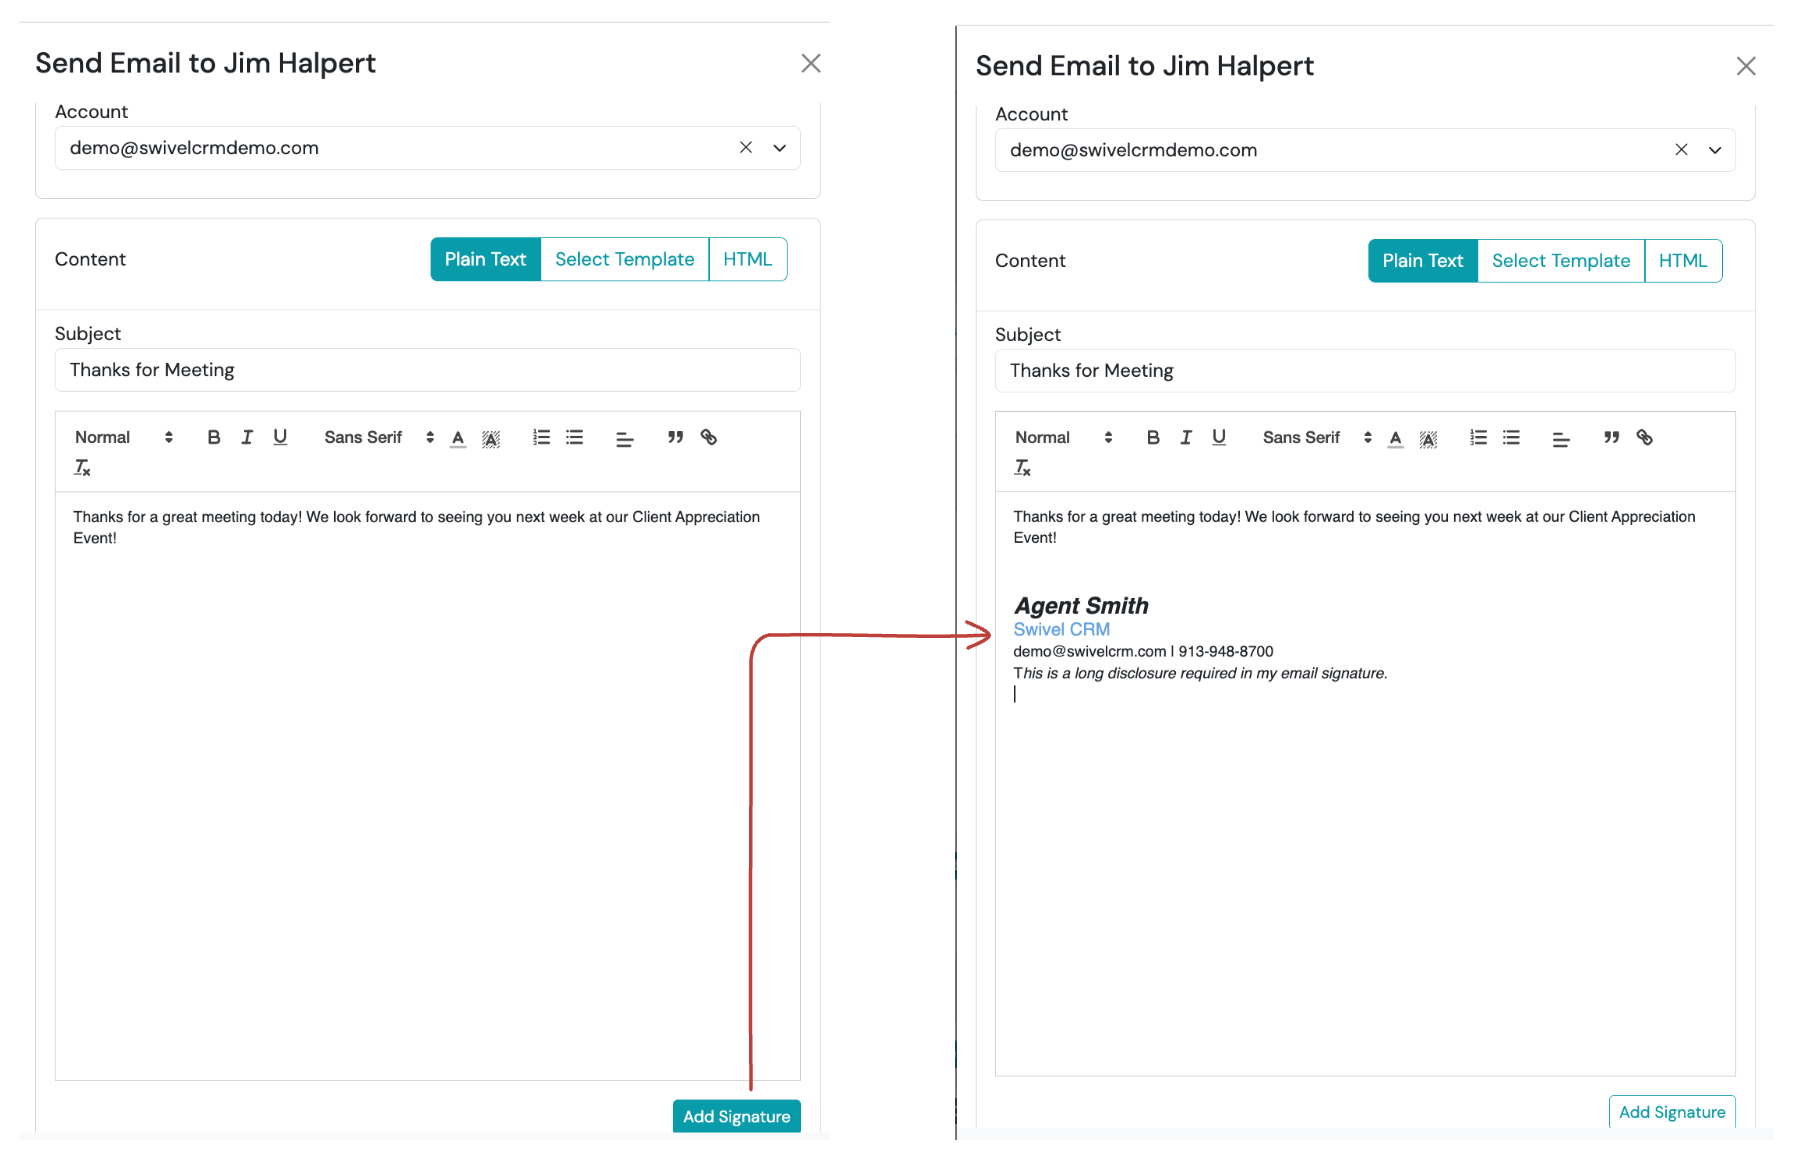Insert numbered list in right editor
The image size is (1795, 1160).
(1478, 437)
